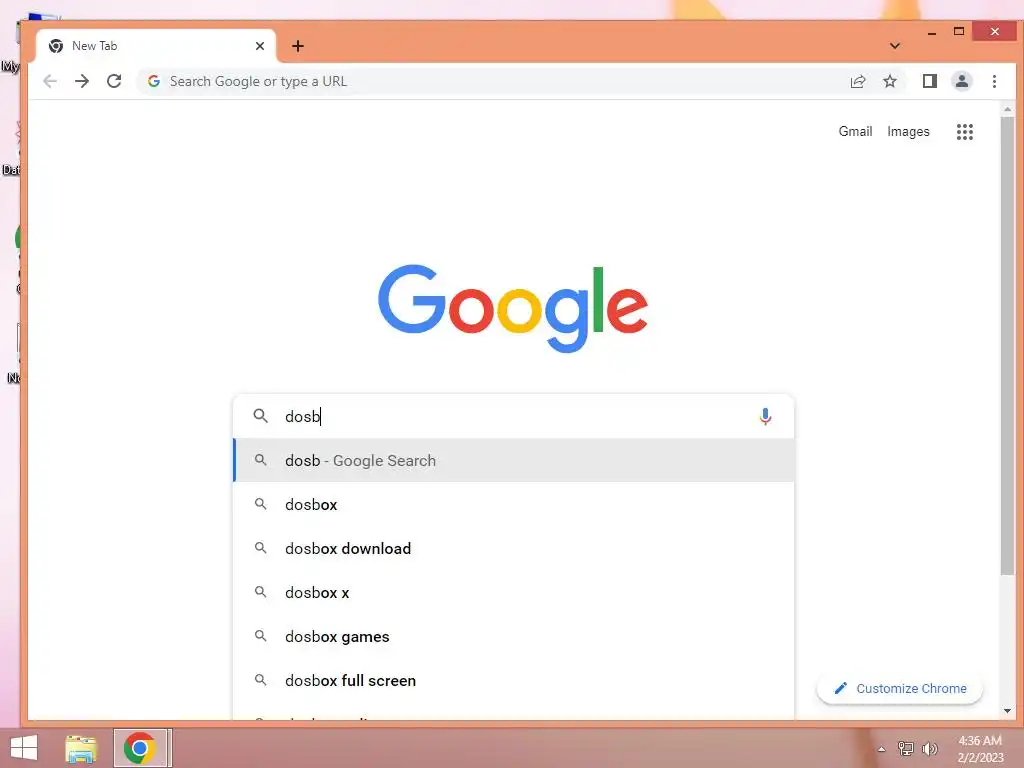Click the browser forward arrow
This screenshot has height=768, width=1024.
pyautogui.click(x=82, y=82)
